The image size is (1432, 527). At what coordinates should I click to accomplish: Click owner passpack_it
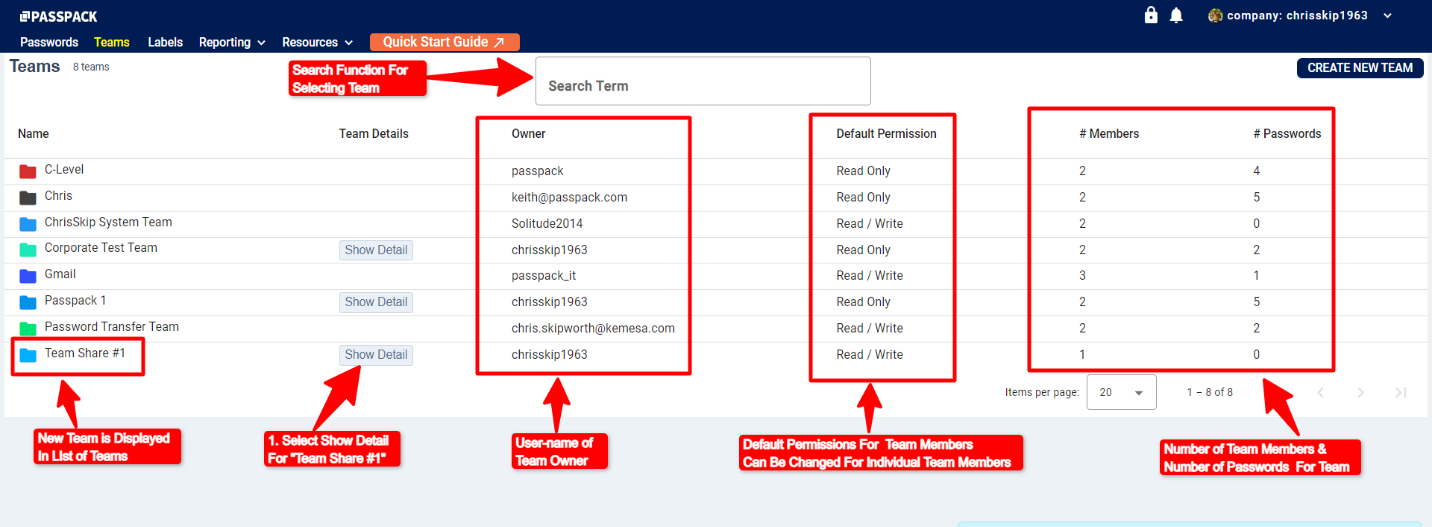(x=543, y=276)
